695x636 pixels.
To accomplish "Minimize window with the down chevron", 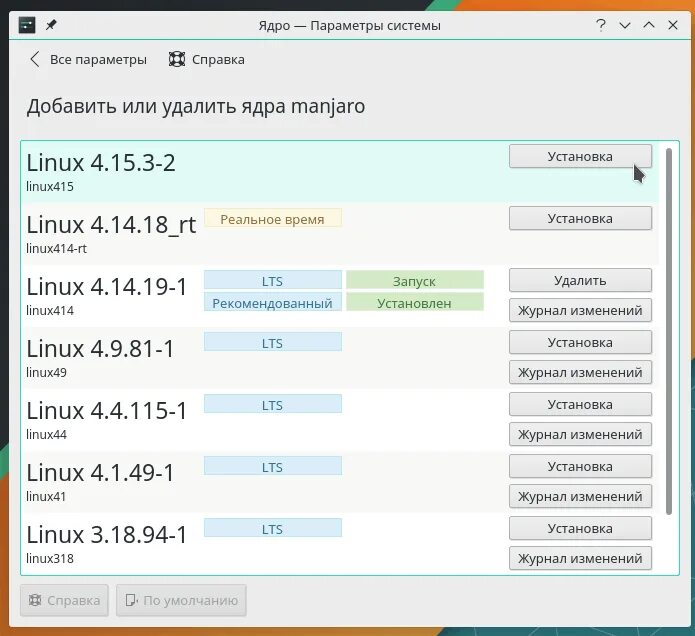I will (x=625, y=25).
